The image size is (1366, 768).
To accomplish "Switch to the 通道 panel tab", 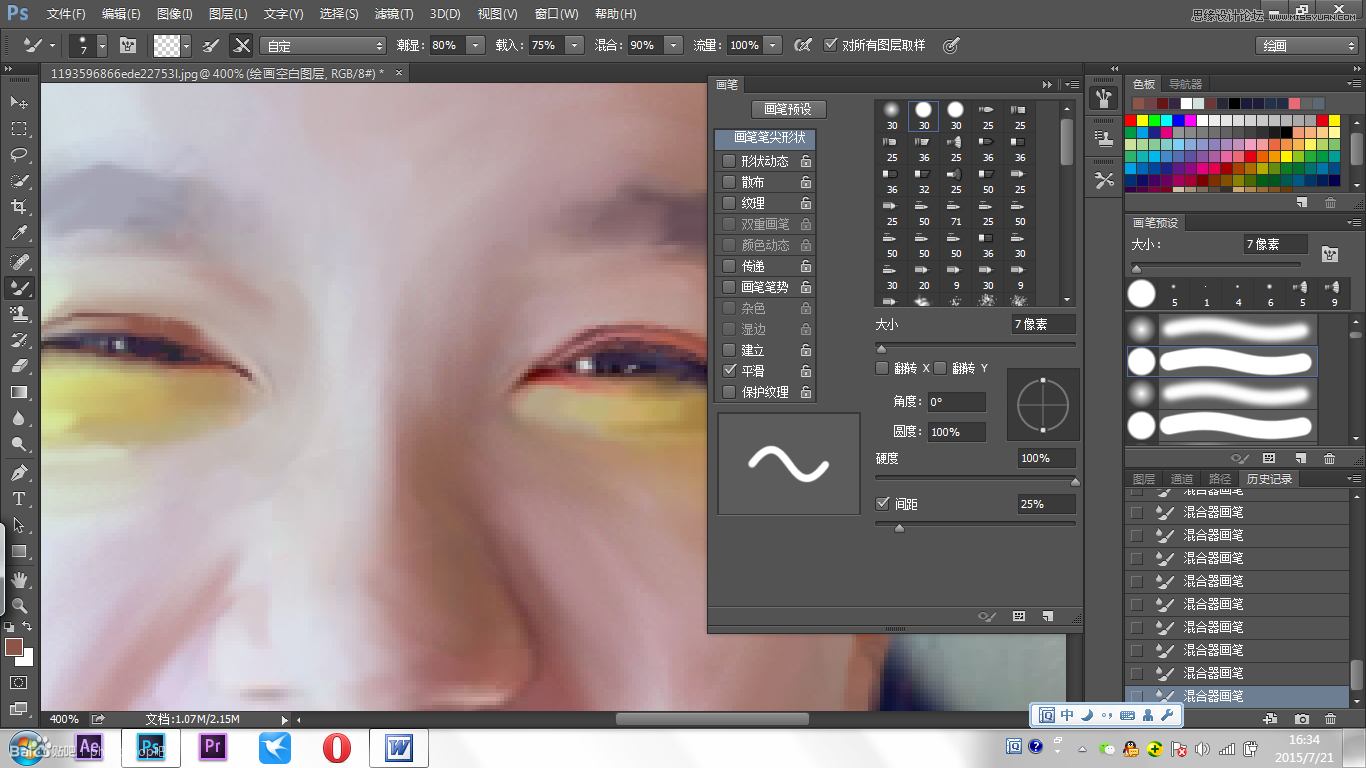I will [1182, 478].
